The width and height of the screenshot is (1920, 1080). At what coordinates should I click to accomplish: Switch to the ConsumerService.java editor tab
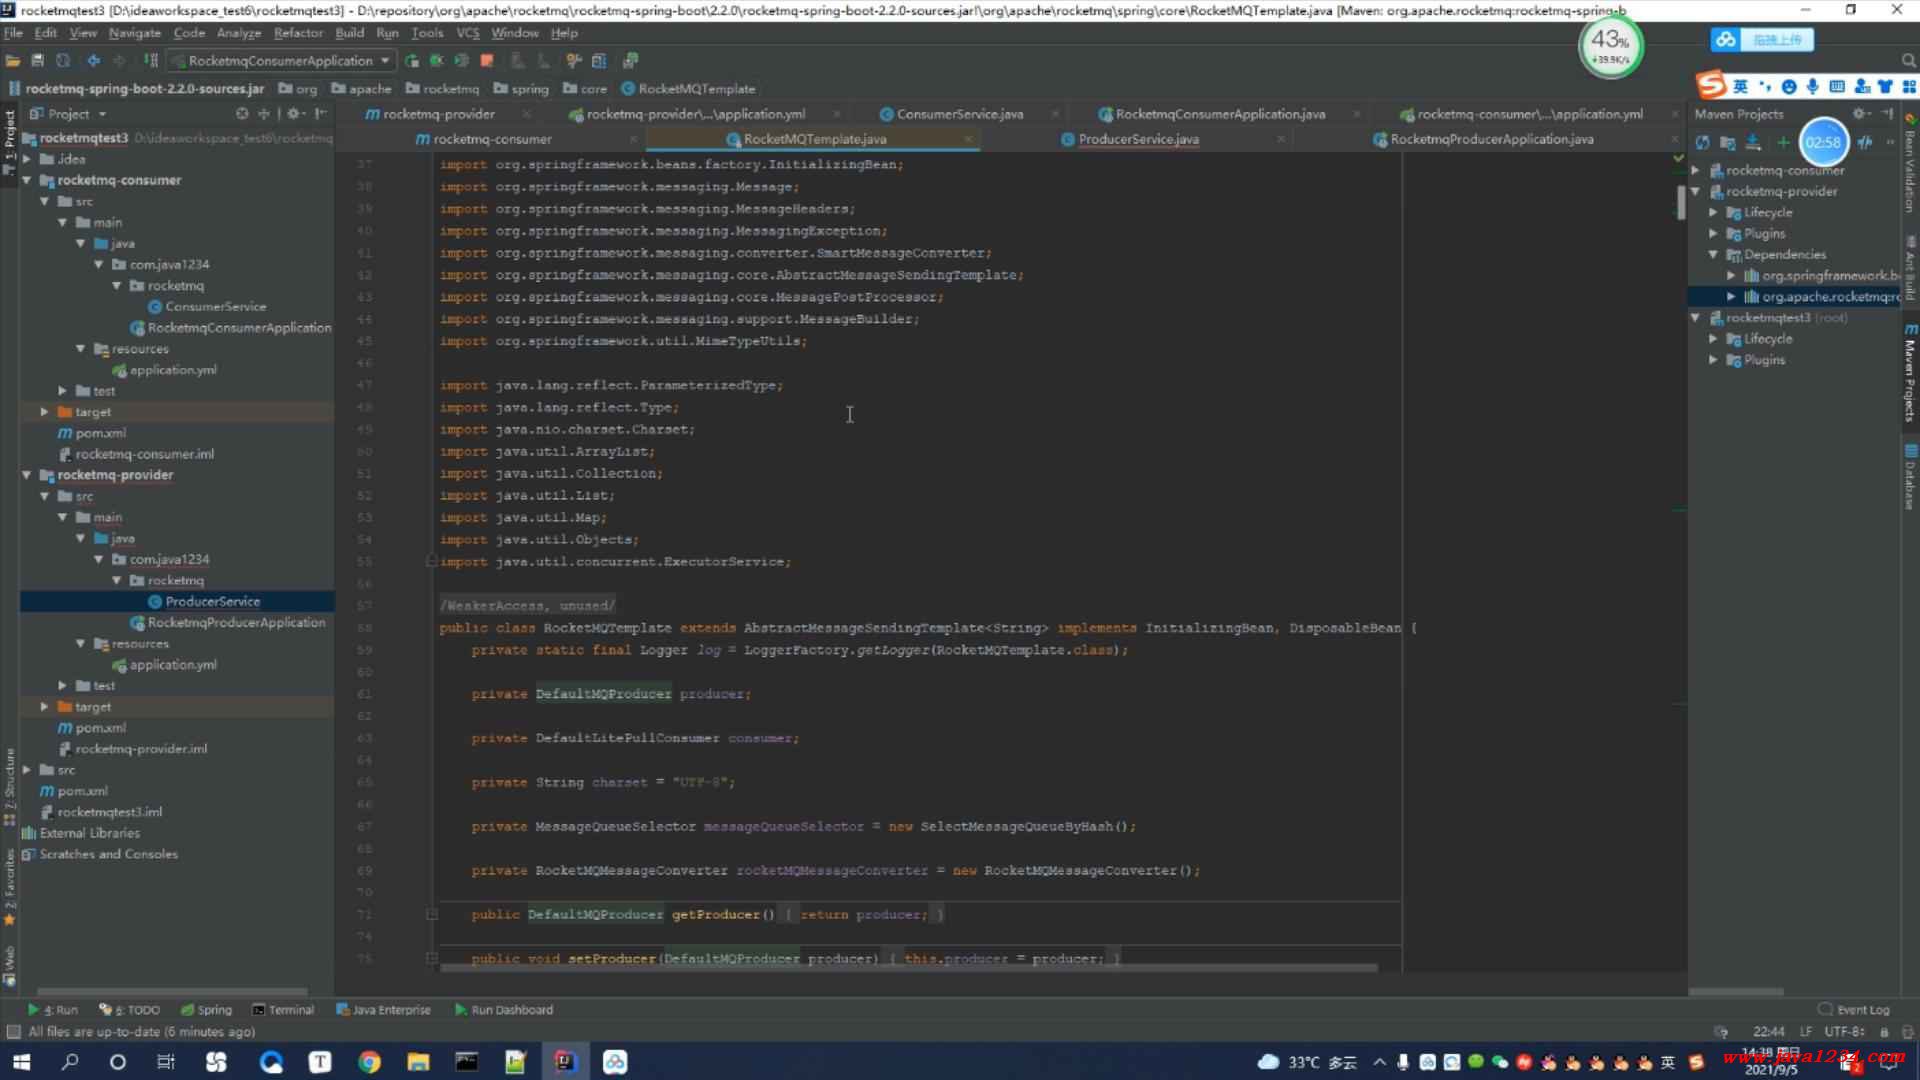point(959,114)
